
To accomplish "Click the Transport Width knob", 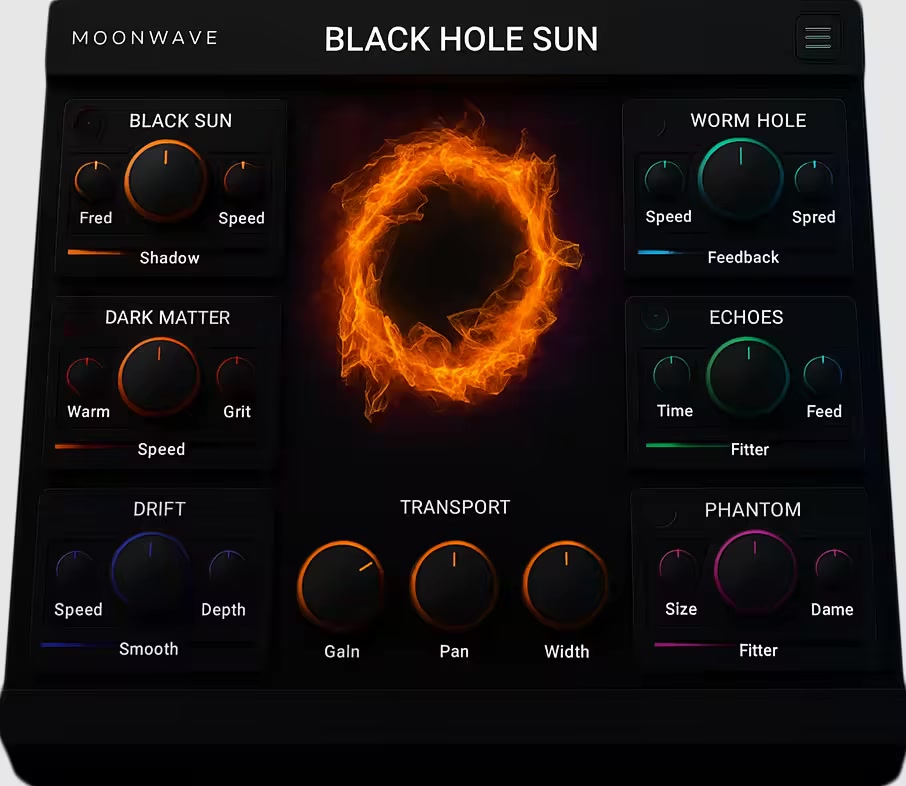I will pos(566,585).
